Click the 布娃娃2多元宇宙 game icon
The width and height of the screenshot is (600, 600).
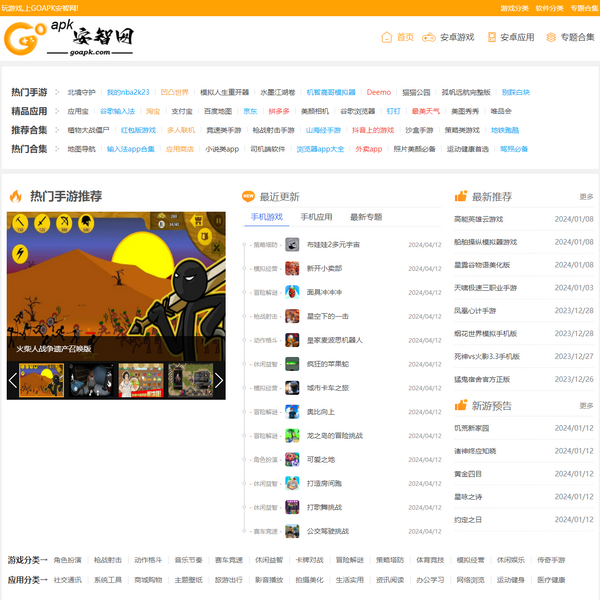click(x=292, y=244)
